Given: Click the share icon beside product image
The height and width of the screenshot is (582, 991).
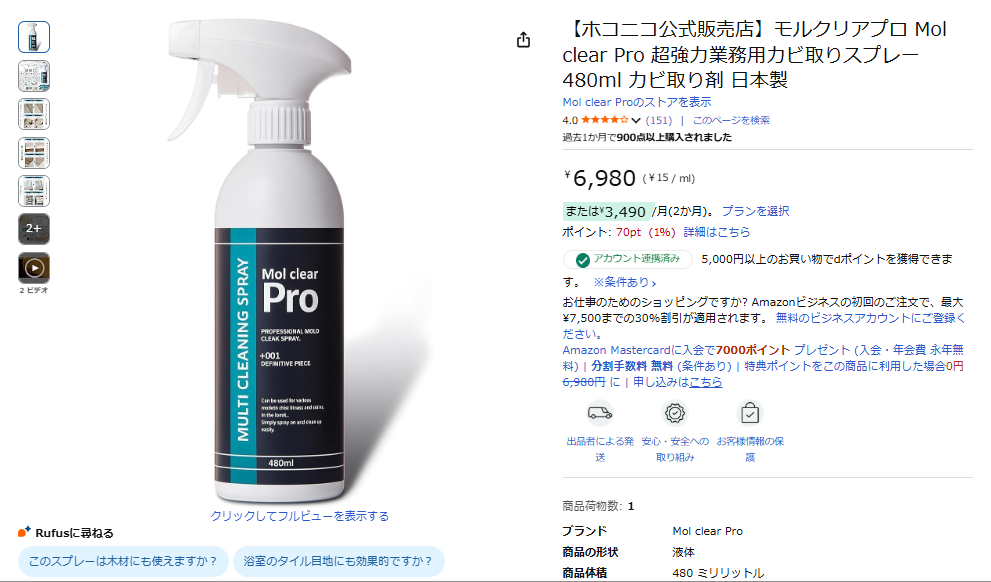Looking at the screenshot, I should [x=523, y=40].
